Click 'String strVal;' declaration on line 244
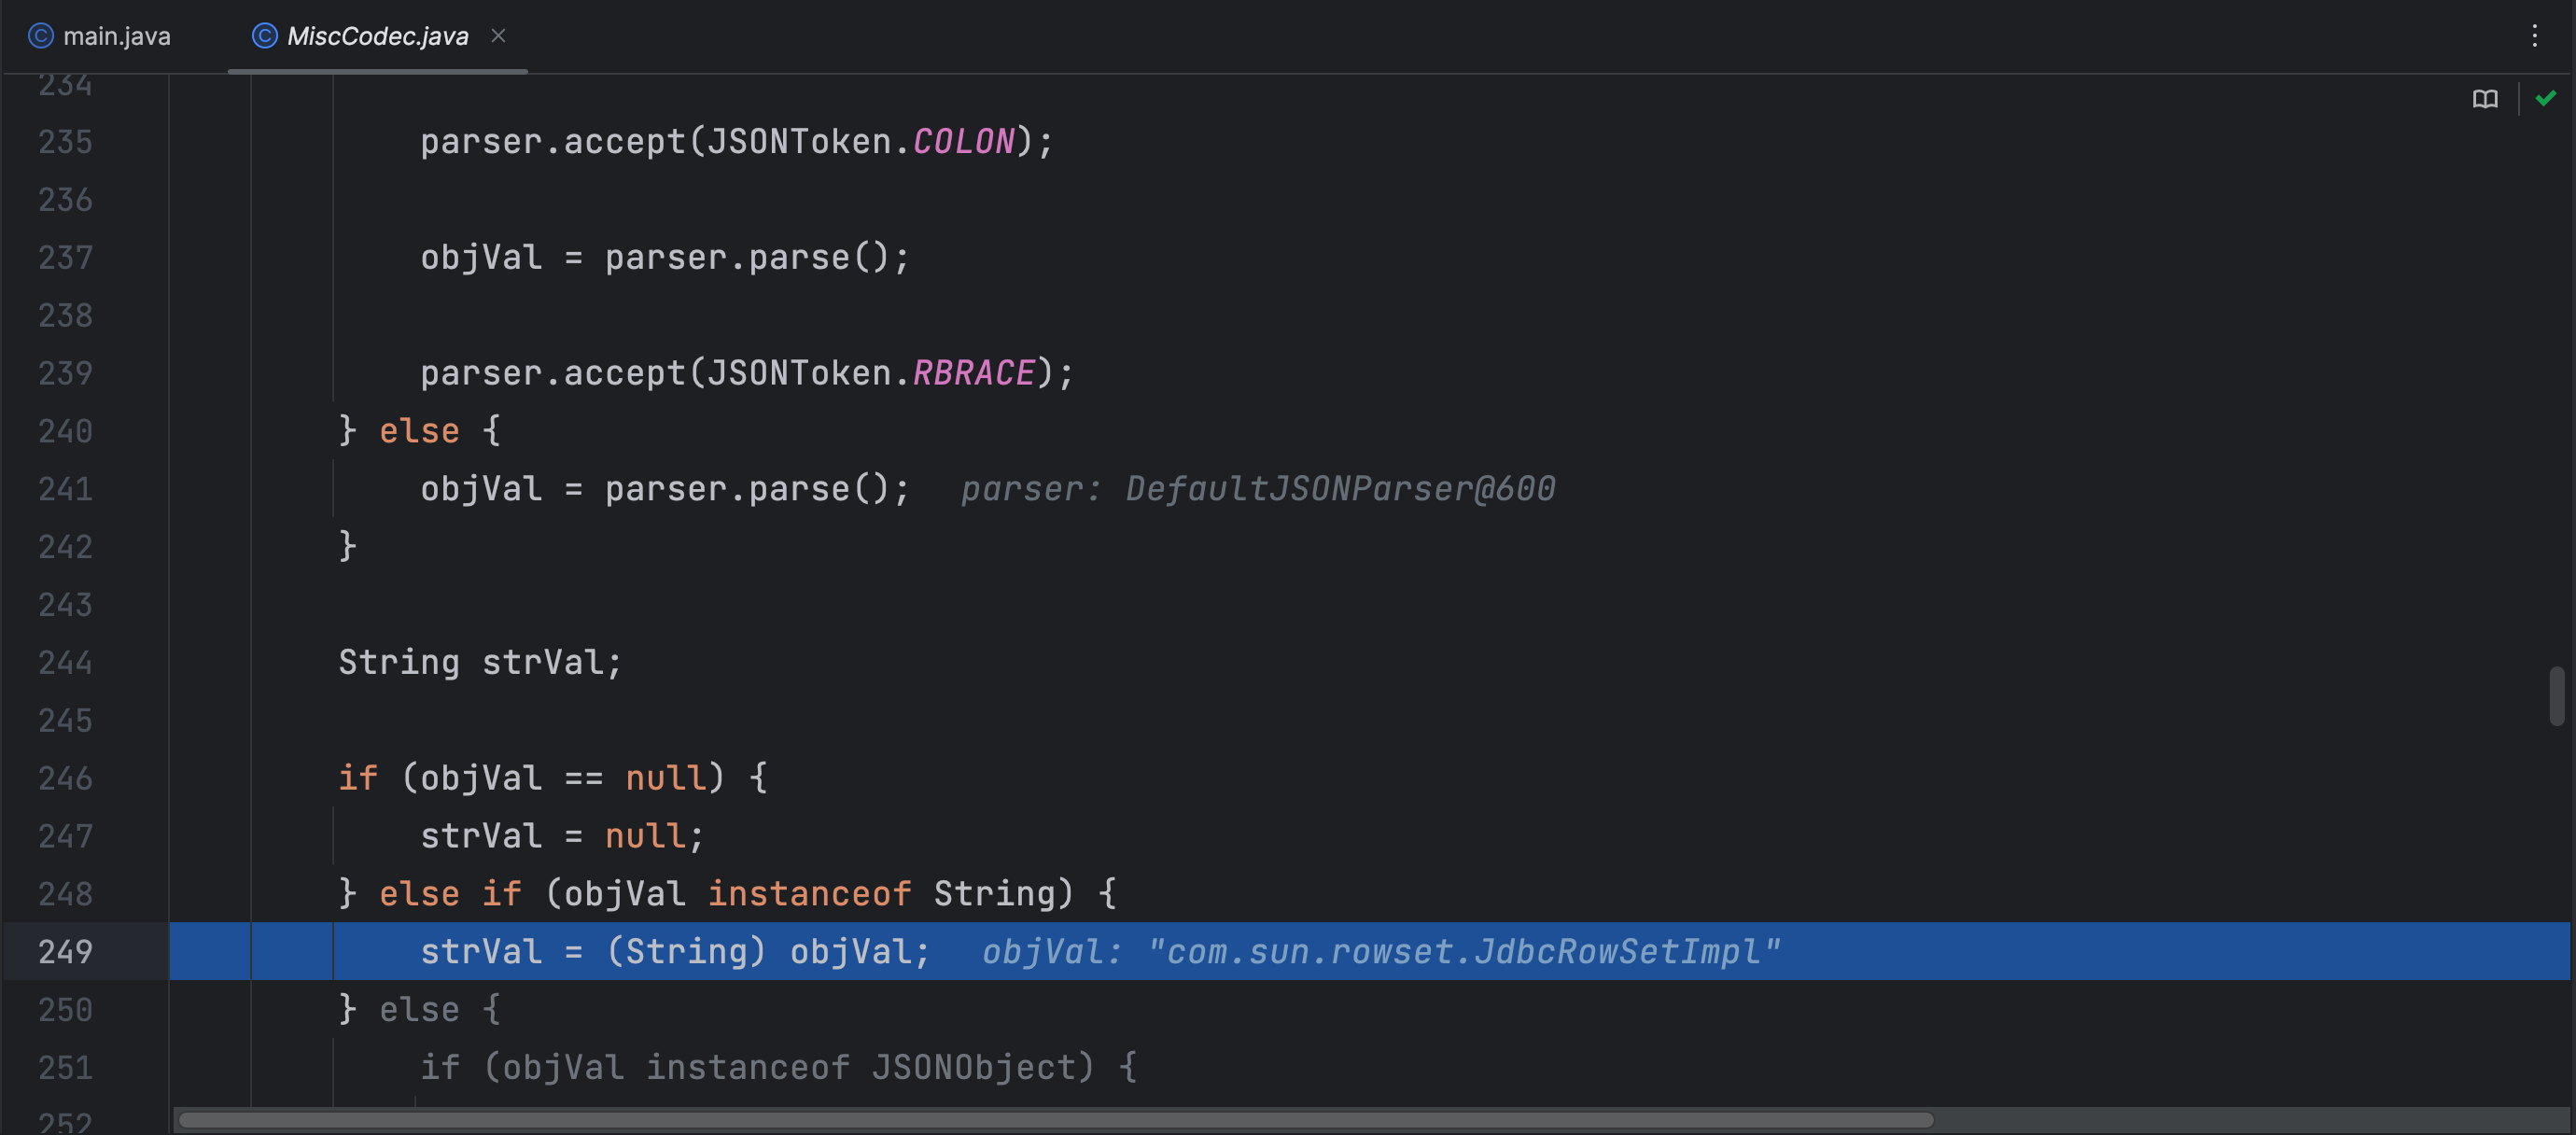This screenshot has width=2576, height=1135. point(480,662)
